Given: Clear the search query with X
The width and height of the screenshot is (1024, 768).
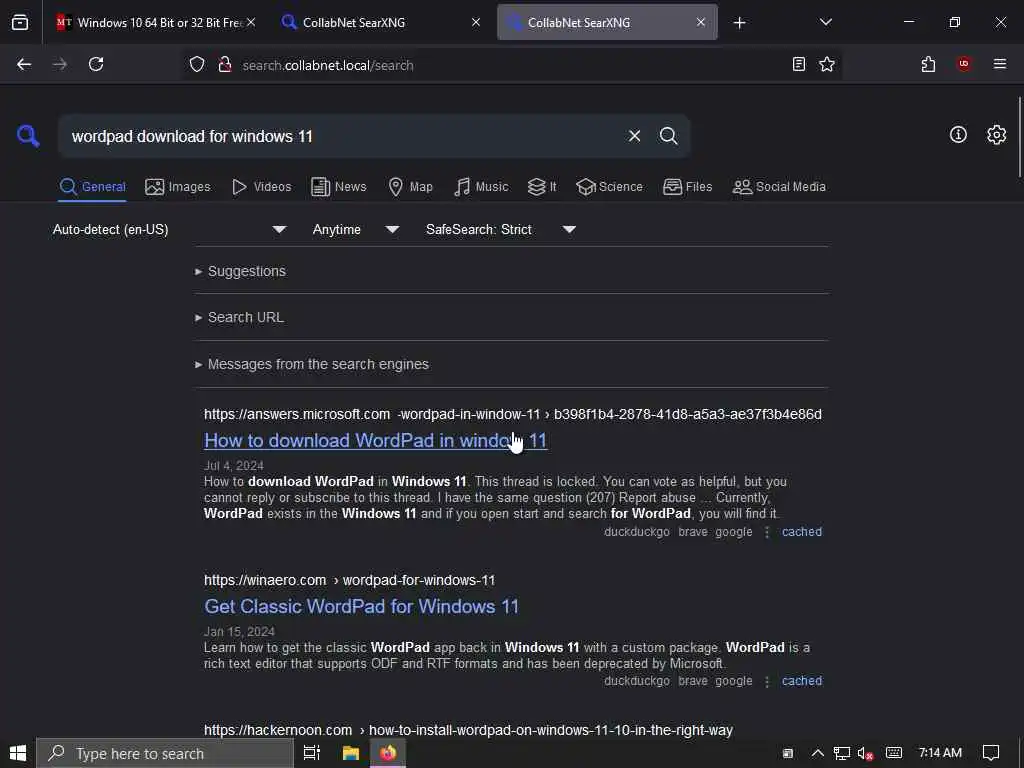Looking at the screenshot, I should pyautogui.click(x=634, y=136).
